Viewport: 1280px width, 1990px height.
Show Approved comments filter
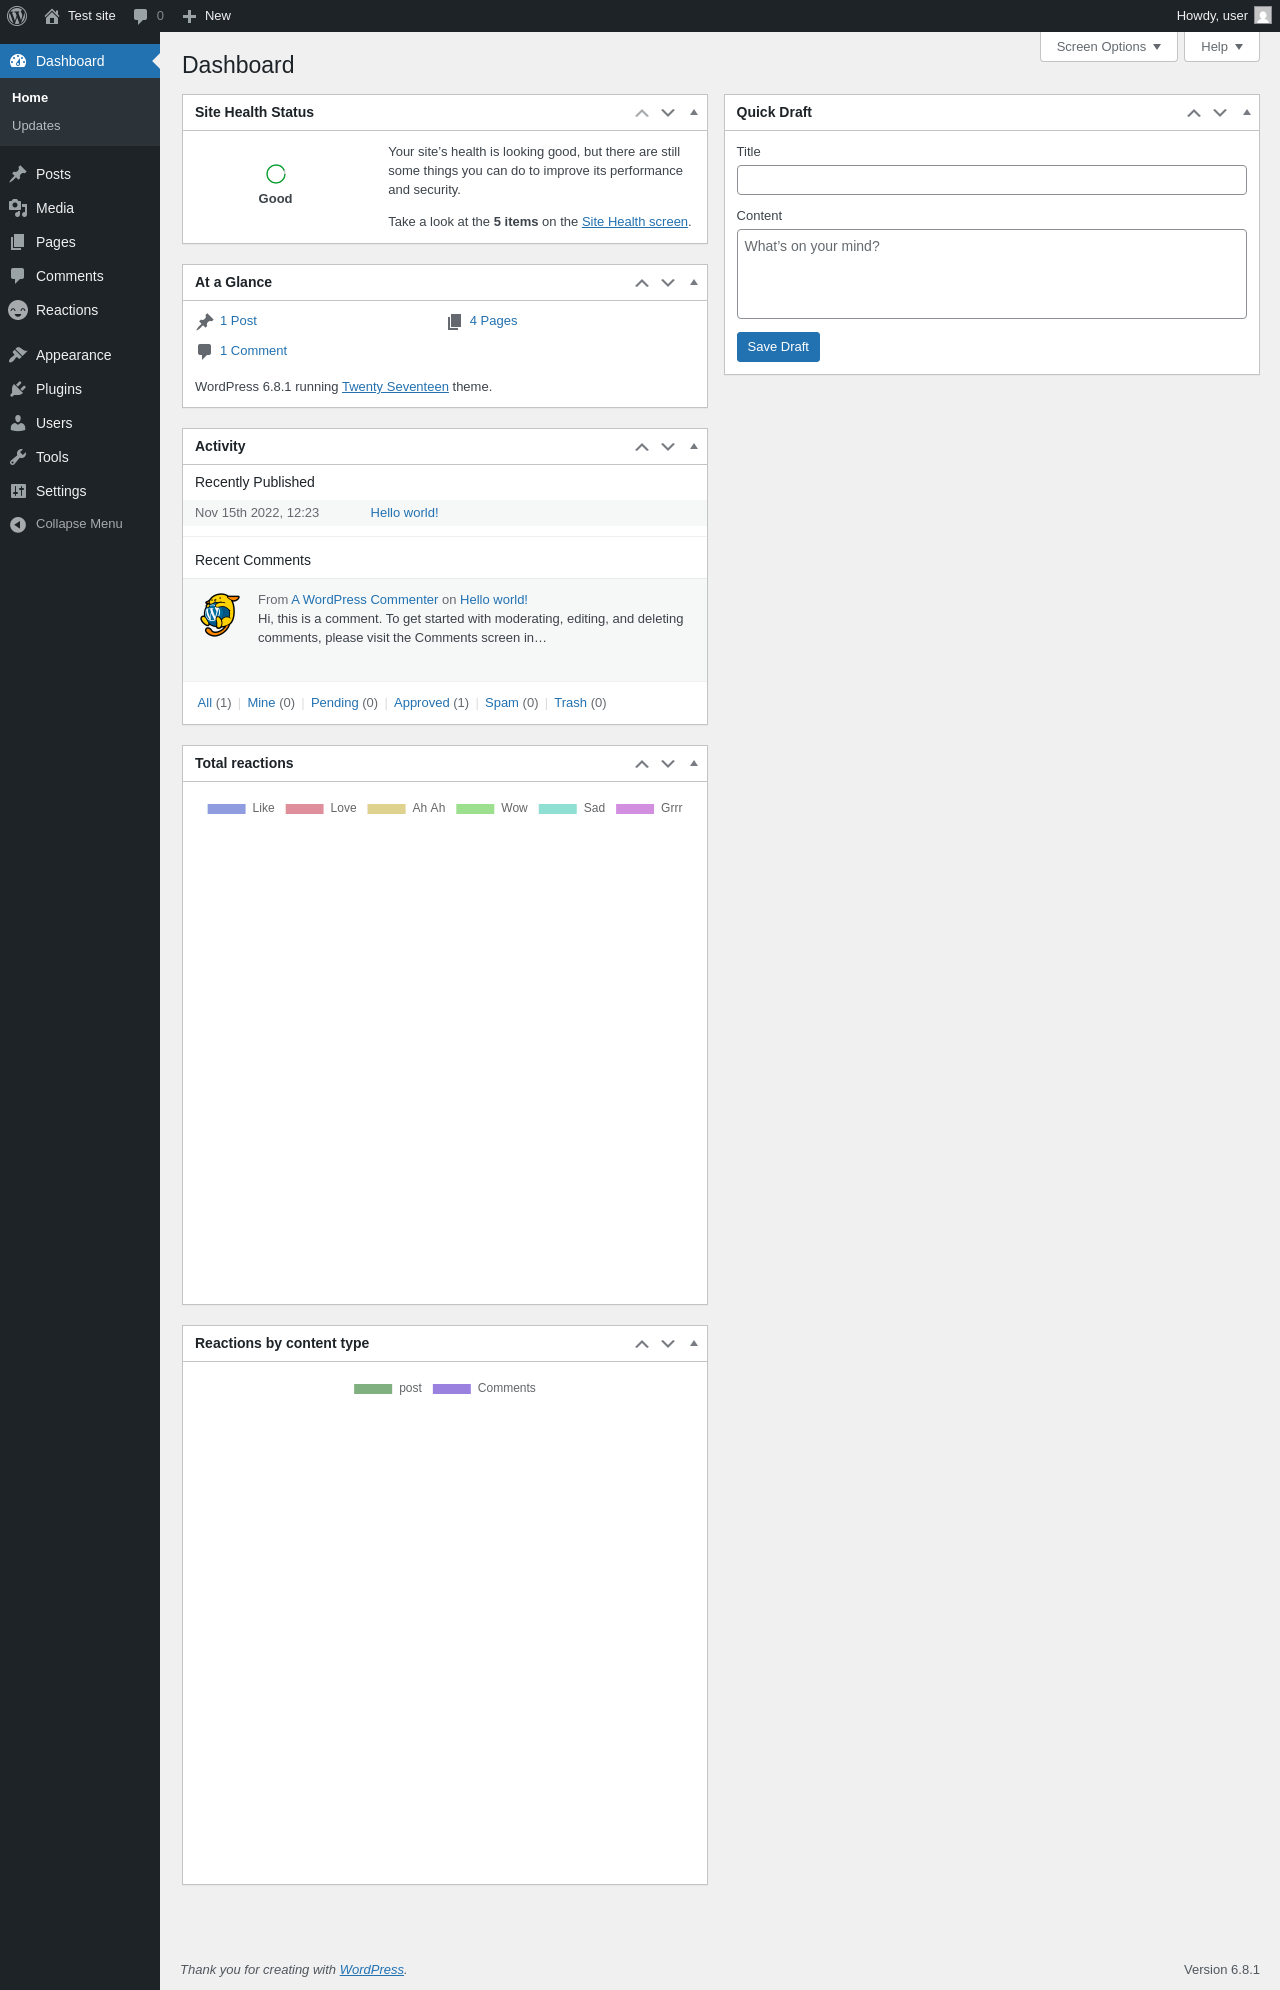421,703
